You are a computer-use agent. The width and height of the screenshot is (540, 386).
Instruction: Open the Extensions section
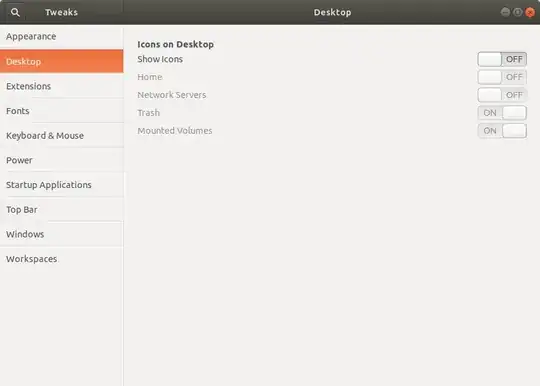pos(62,86)
